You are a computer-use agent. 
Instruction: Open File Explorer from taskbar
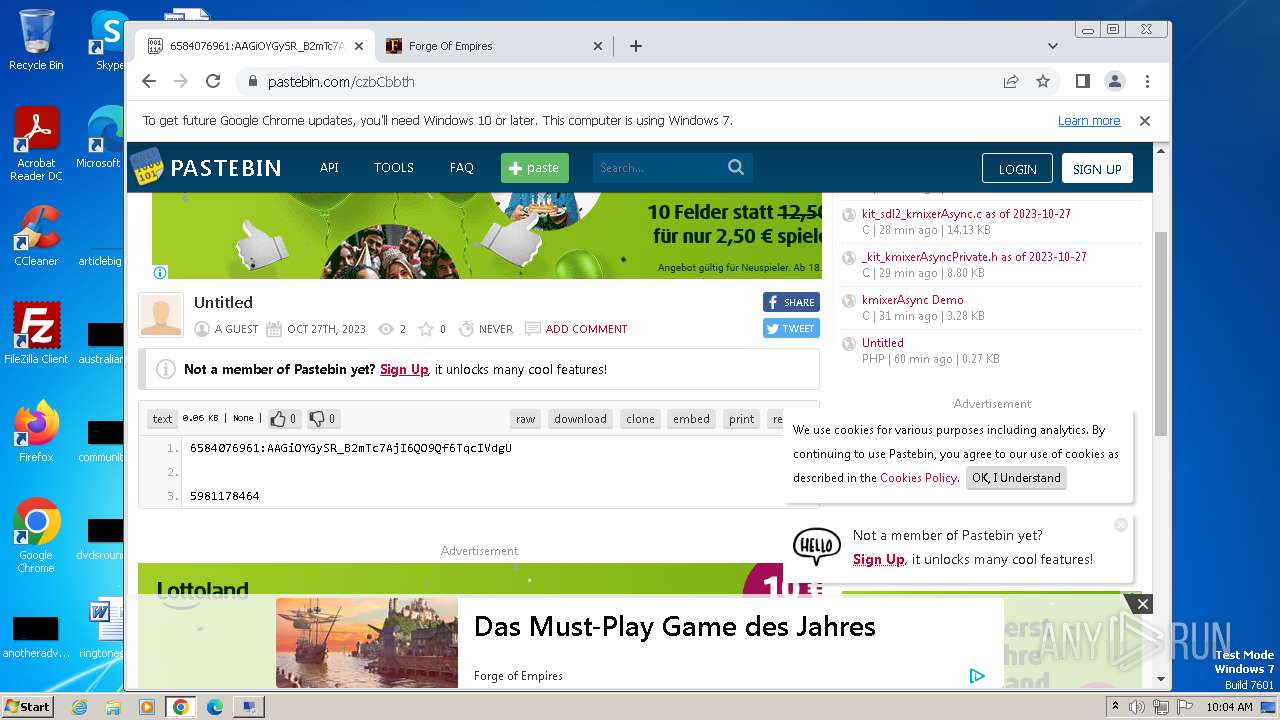click(x=113, y=707)
